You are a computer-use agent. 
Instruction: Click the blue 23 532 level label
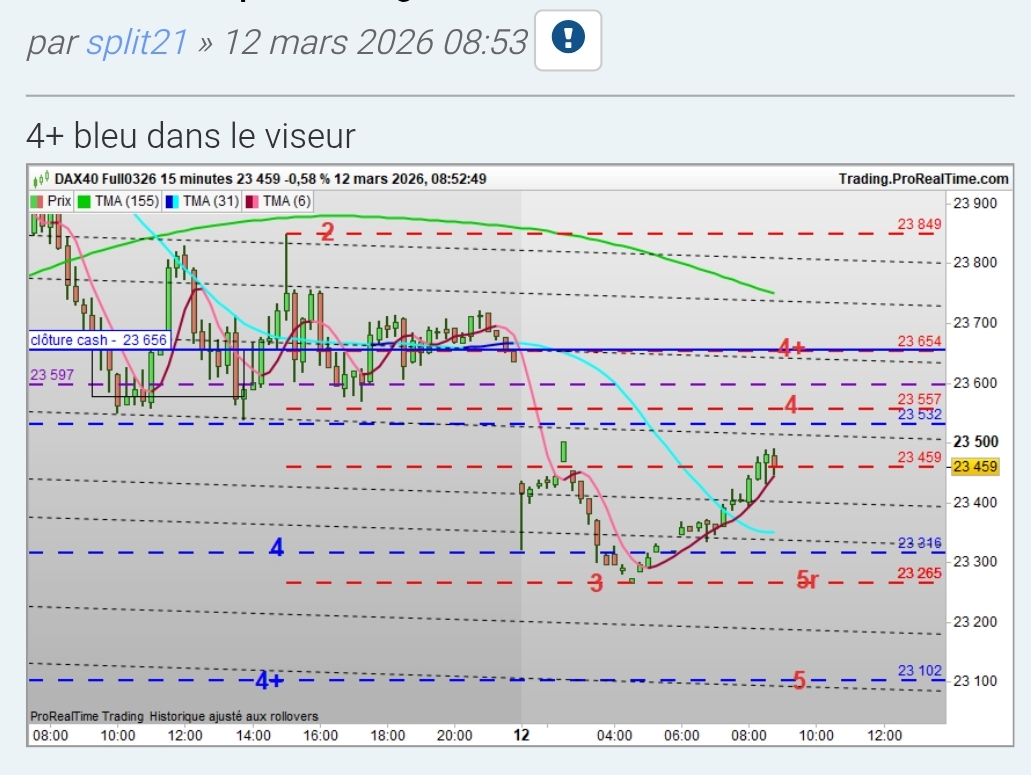click(919, 414)
